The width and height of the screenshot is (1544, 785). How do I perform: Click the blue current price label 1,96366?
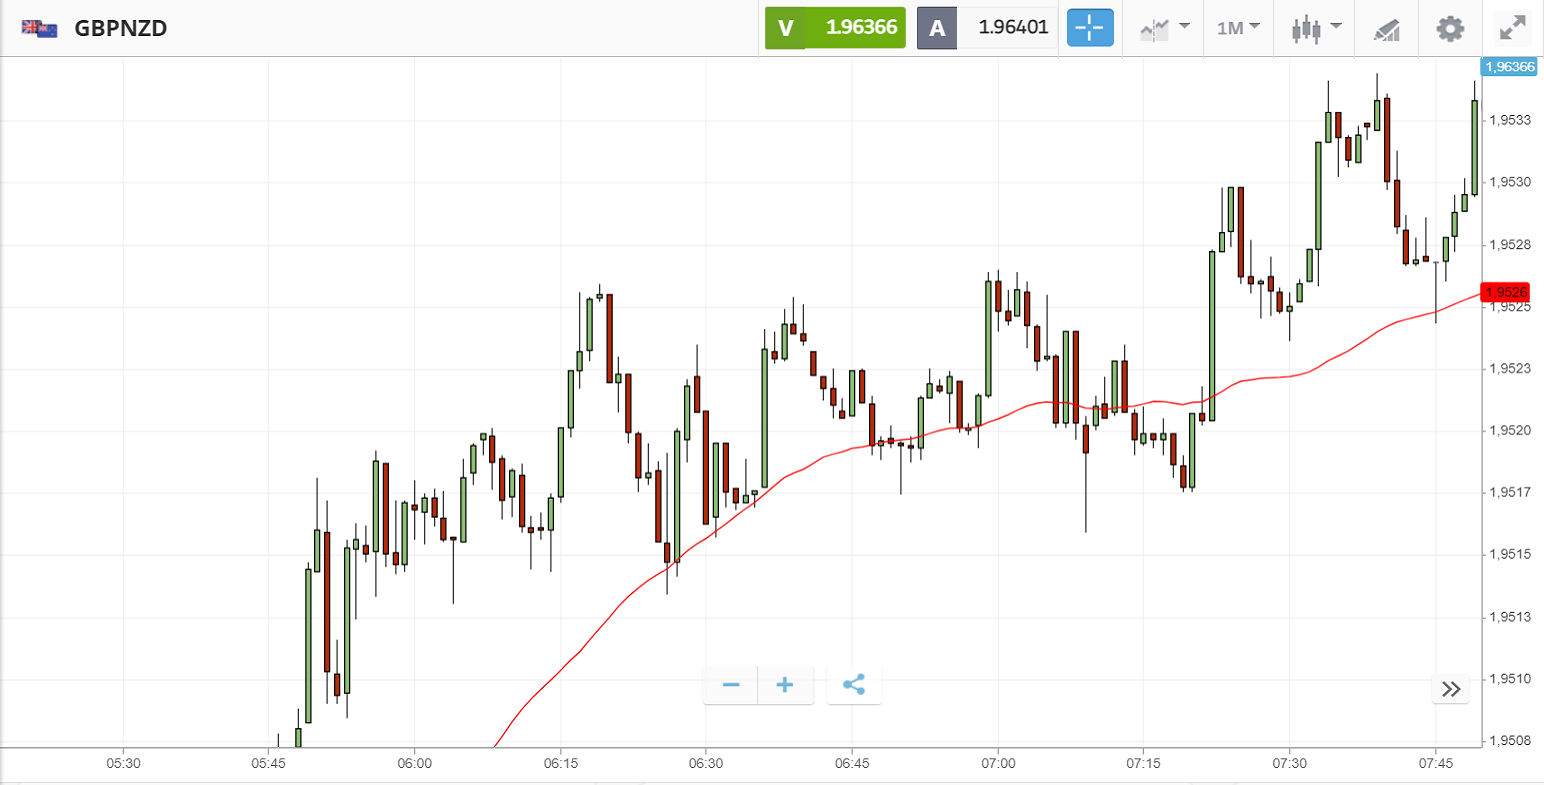click(1509, 67)
